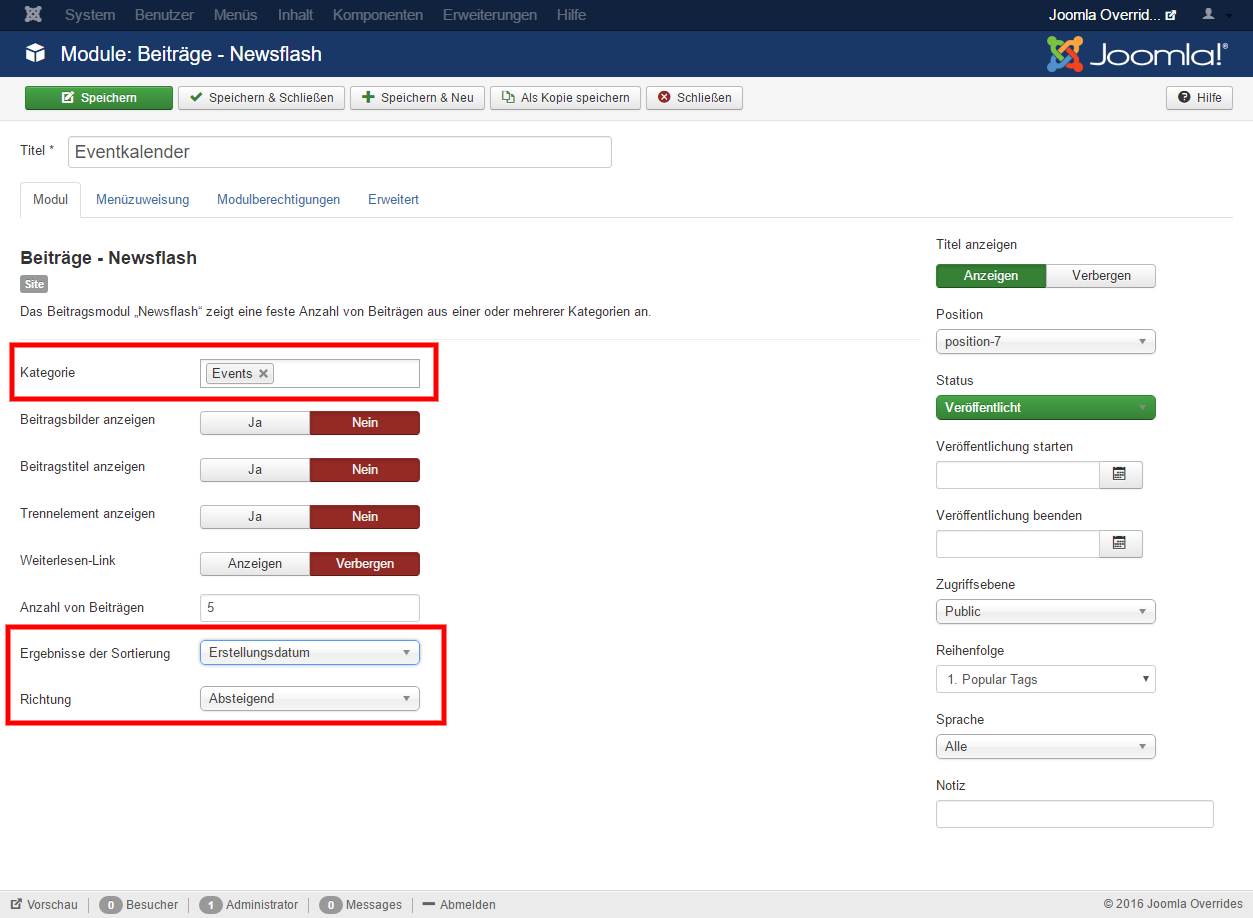The image size is (1253, 918).
Task: Click Als Kopie speichern button
Action: (565, 98)
